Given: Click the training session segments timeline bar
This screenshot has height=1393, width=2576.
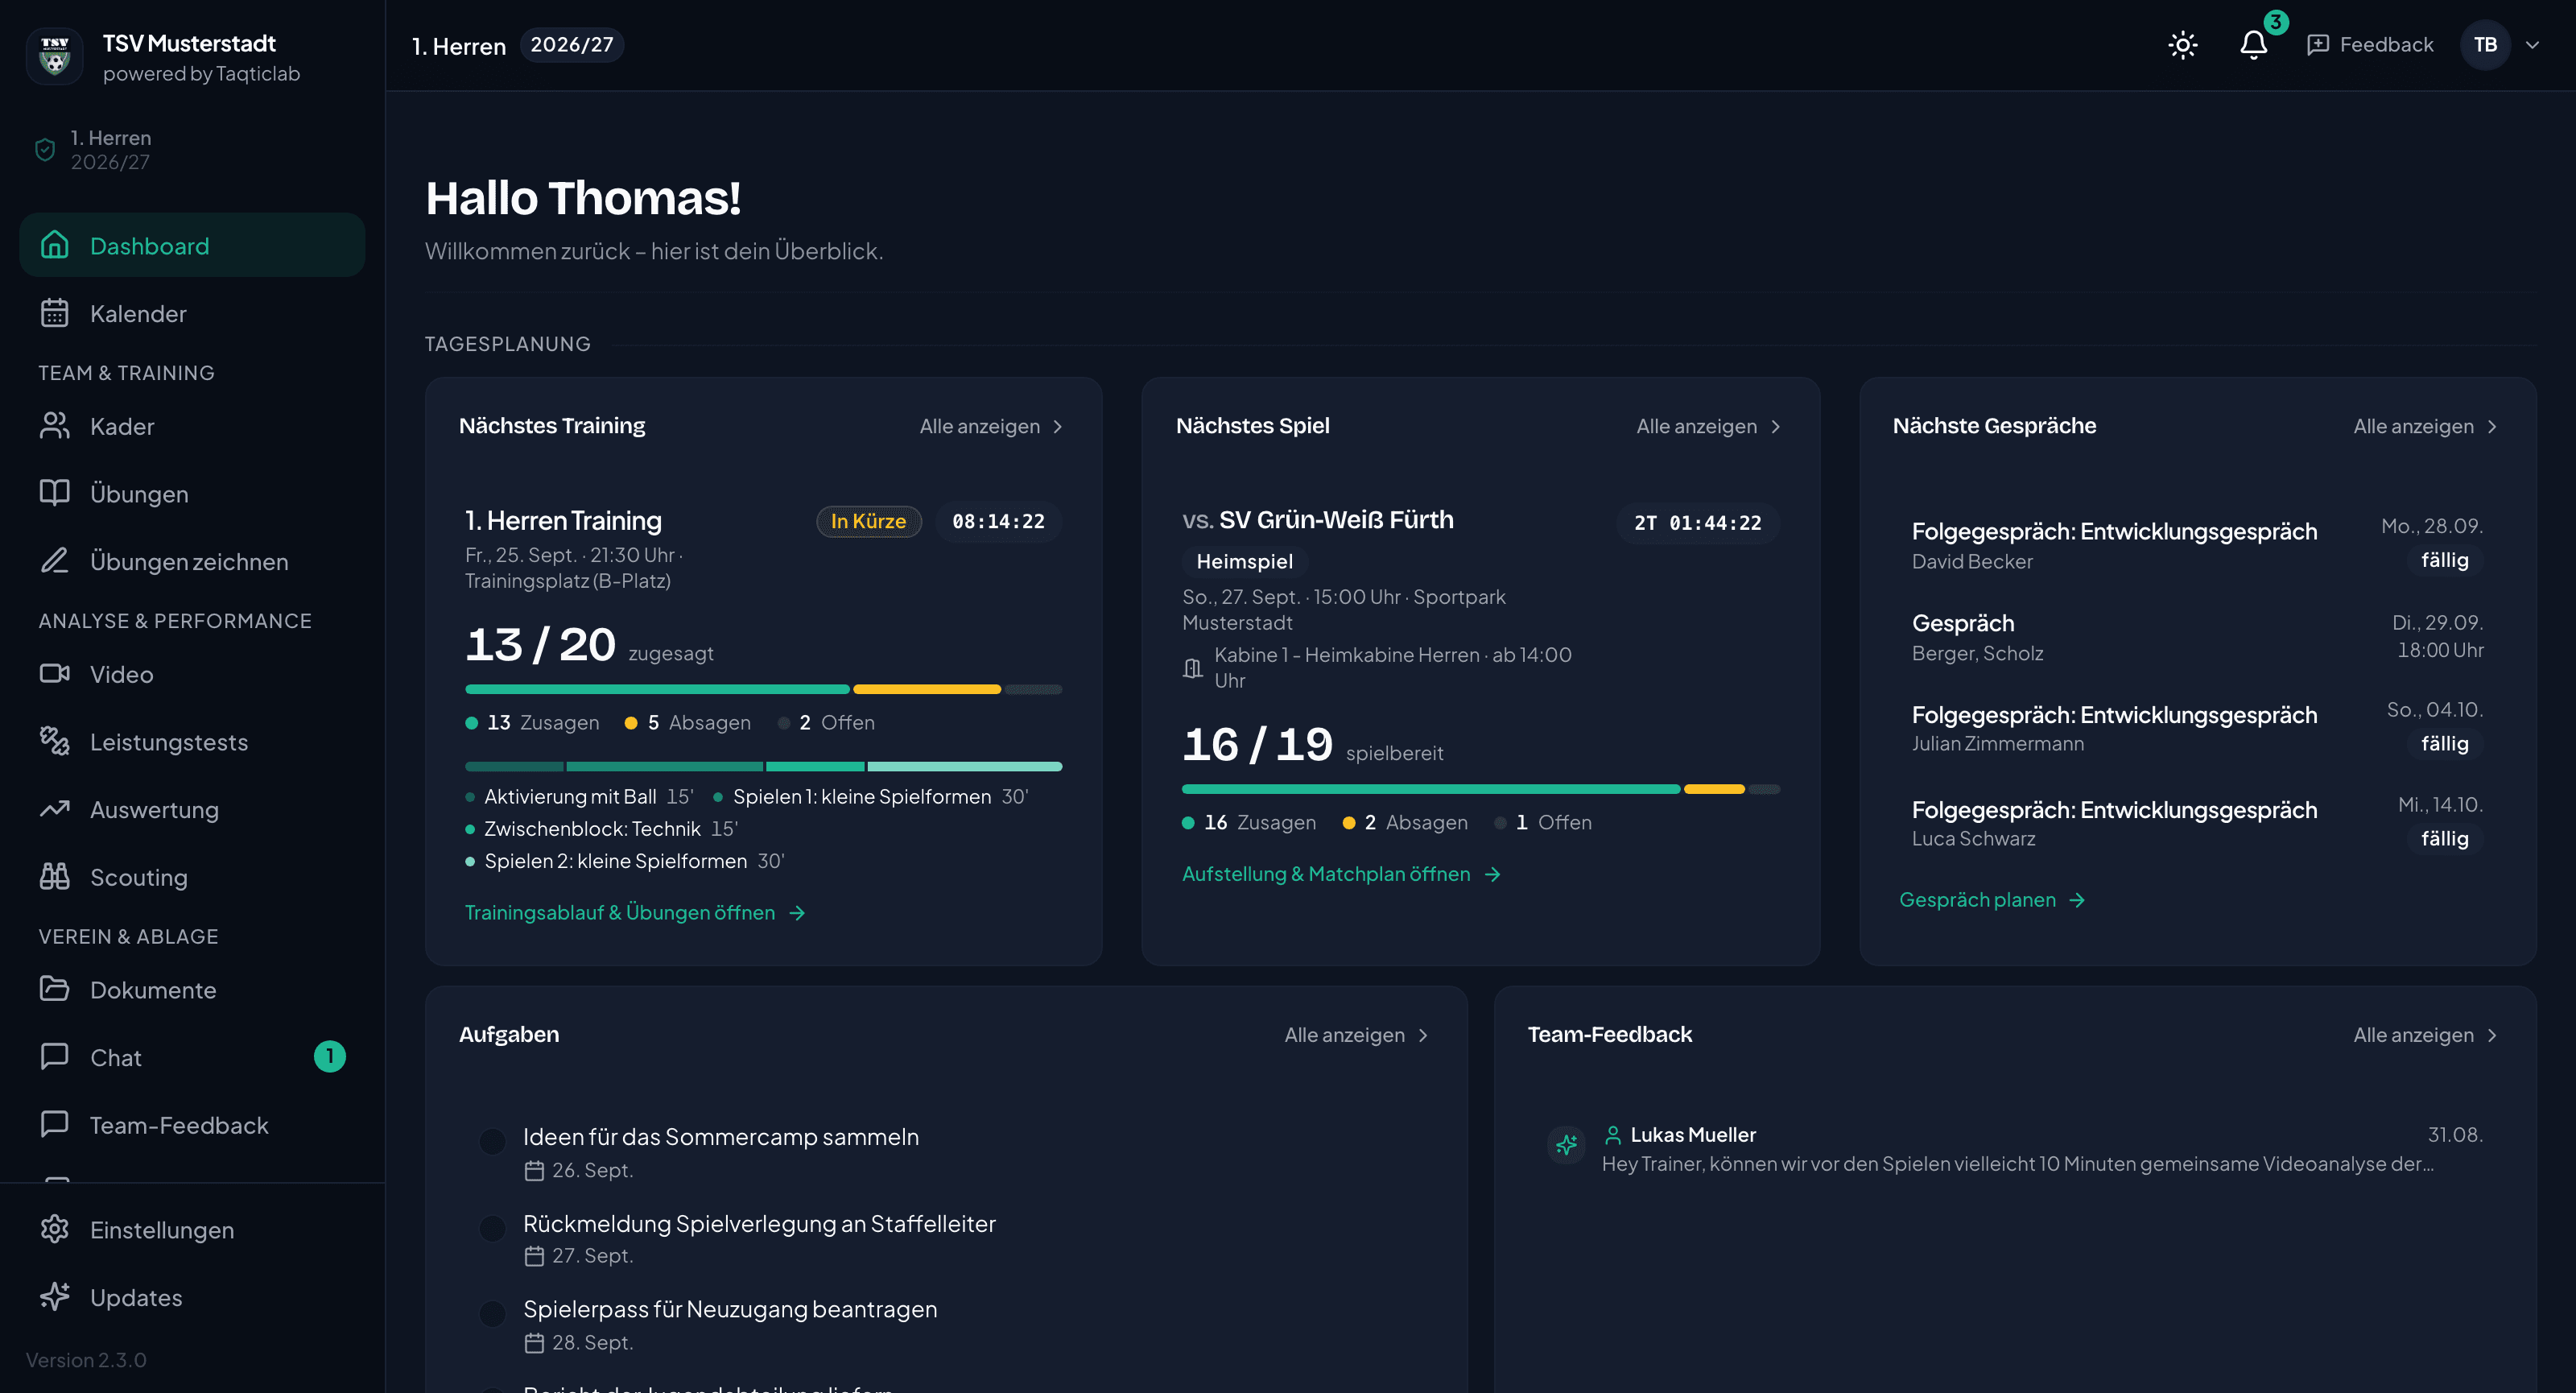Looking at the screenshot, I should point(763,767).
